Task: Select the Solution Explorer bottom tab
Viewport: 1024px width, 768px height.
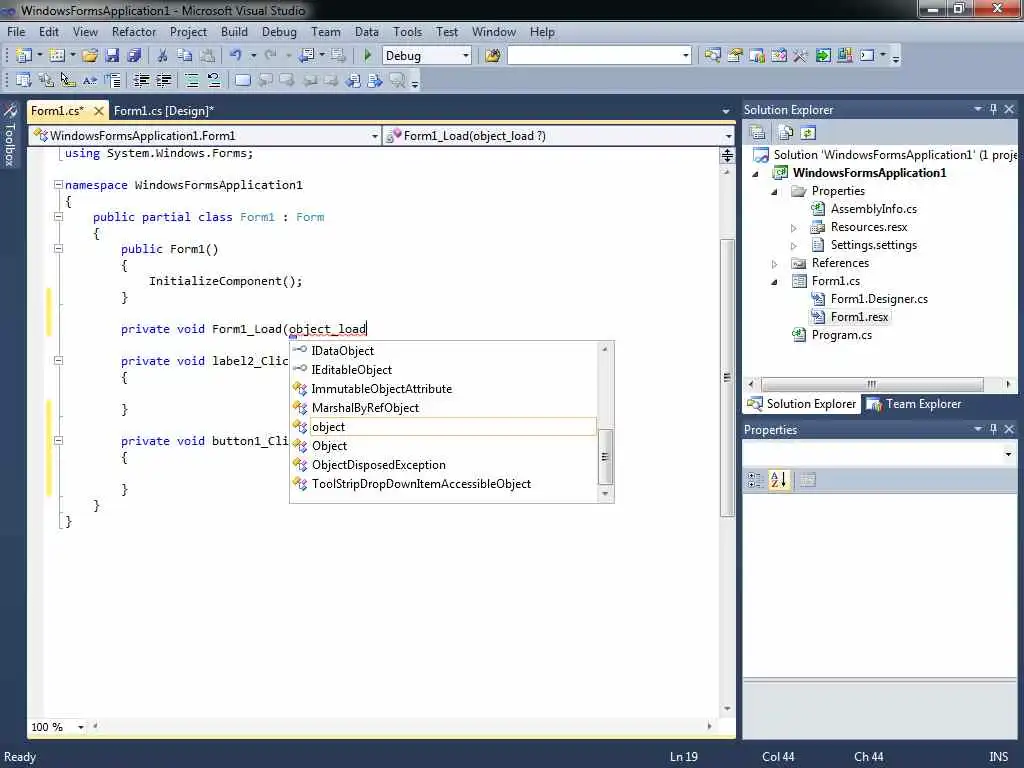Action: click(x=802, y=404)
